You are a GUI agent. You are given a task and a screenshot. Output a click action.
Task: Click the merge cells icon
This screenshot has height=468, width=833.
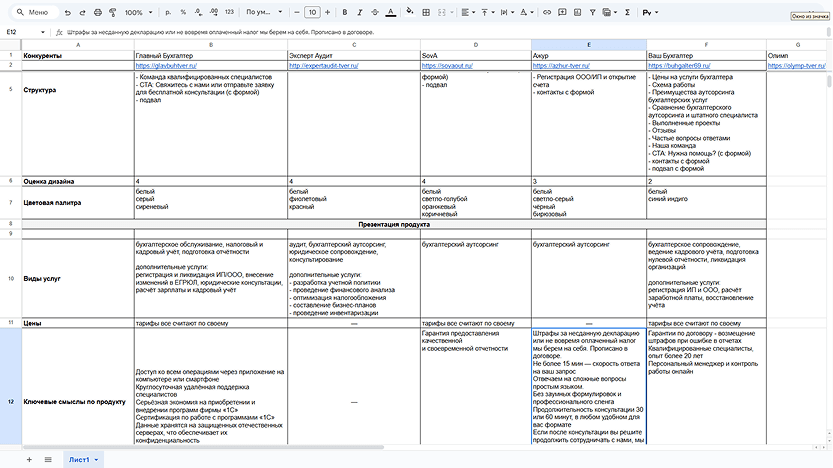coord(441,12)
